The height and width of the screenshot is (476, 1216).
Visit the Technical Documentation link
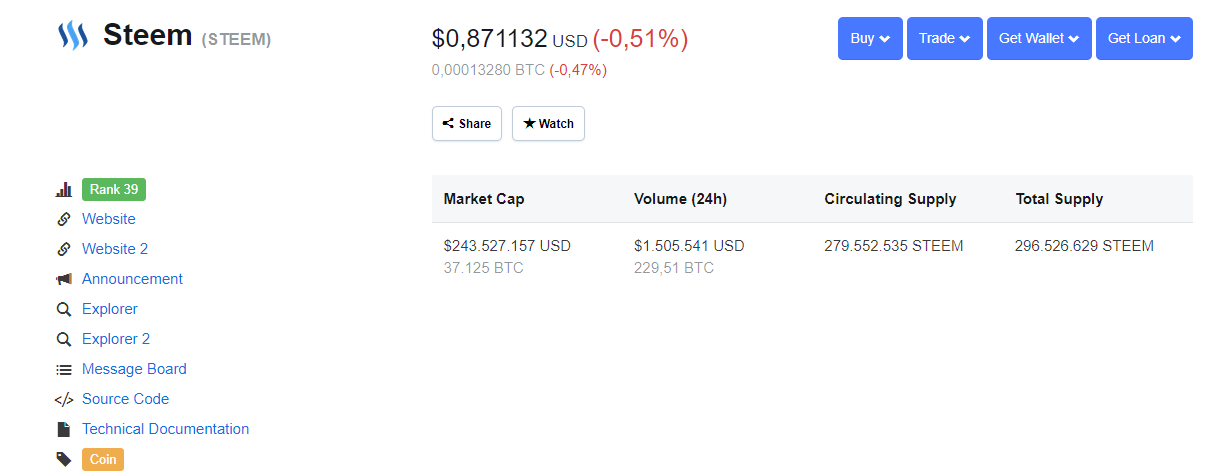tap(165, 429)
